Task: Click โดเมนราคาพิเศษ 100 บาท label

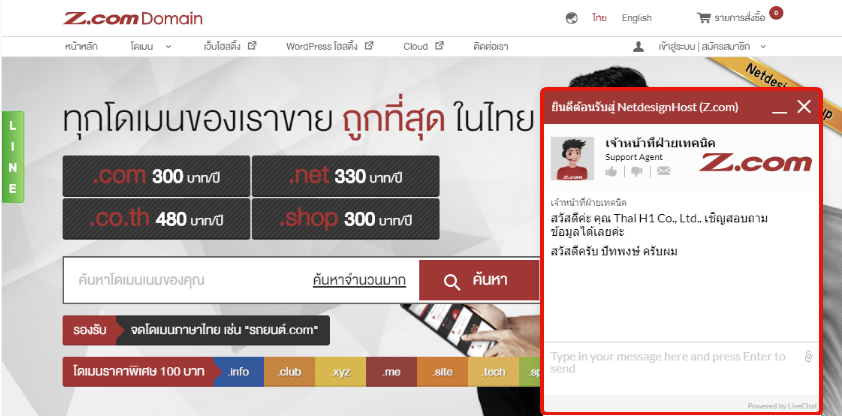Action: (x=139, y=371)
